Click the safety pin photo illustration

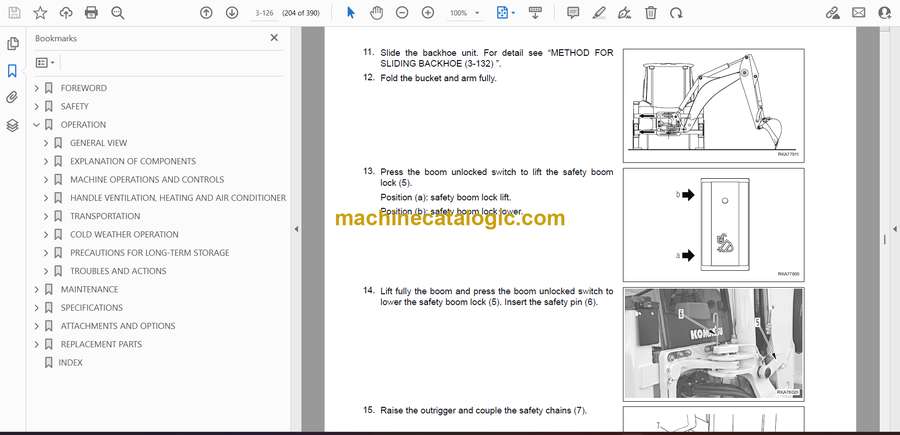(713, 344)
